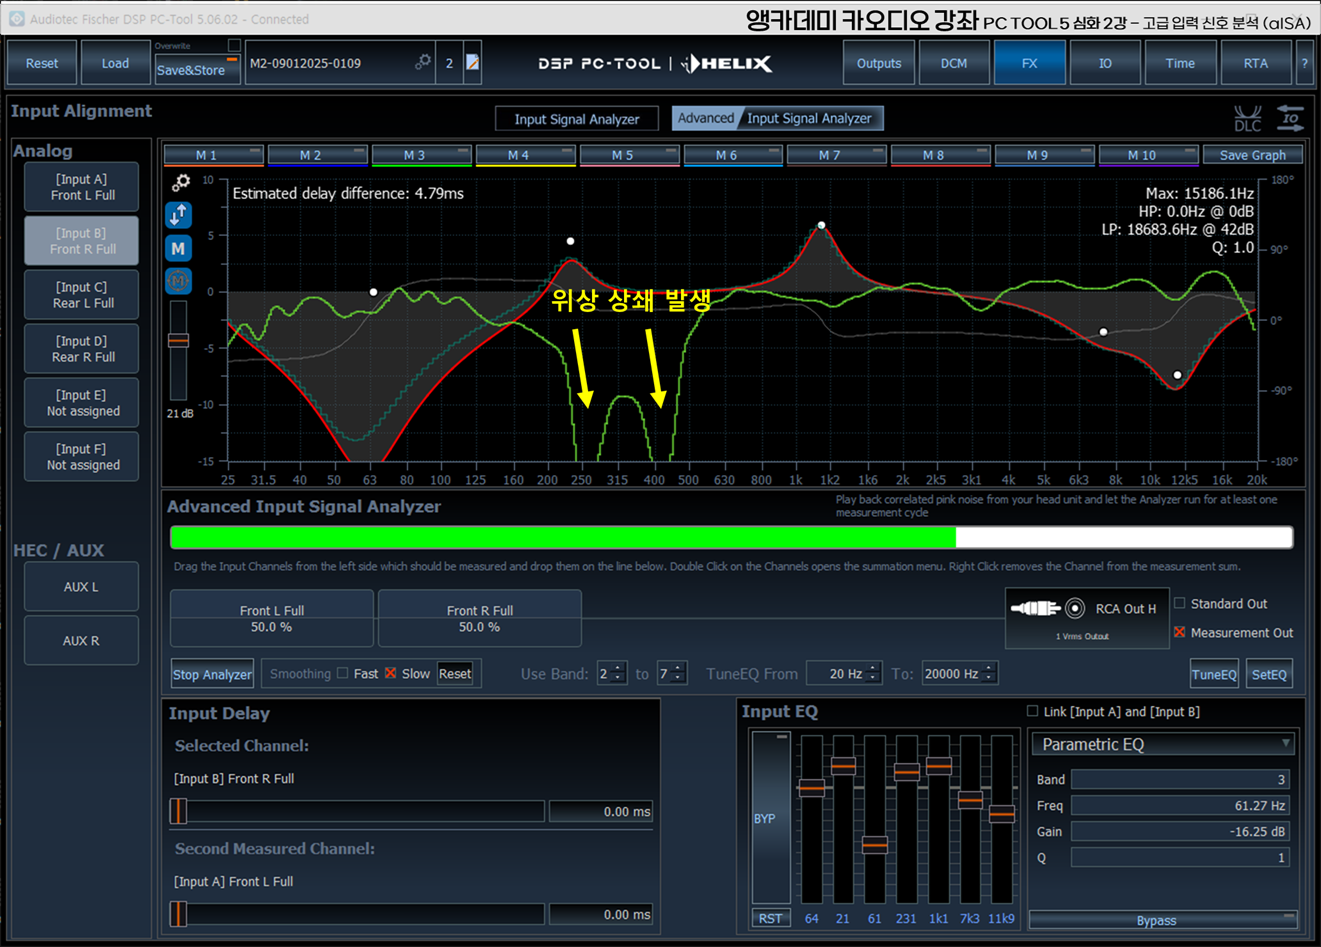Click the Front R Full 50.0 % channel box
The width and height of the screenshot is (1321, 947).
tap(480, 618)
